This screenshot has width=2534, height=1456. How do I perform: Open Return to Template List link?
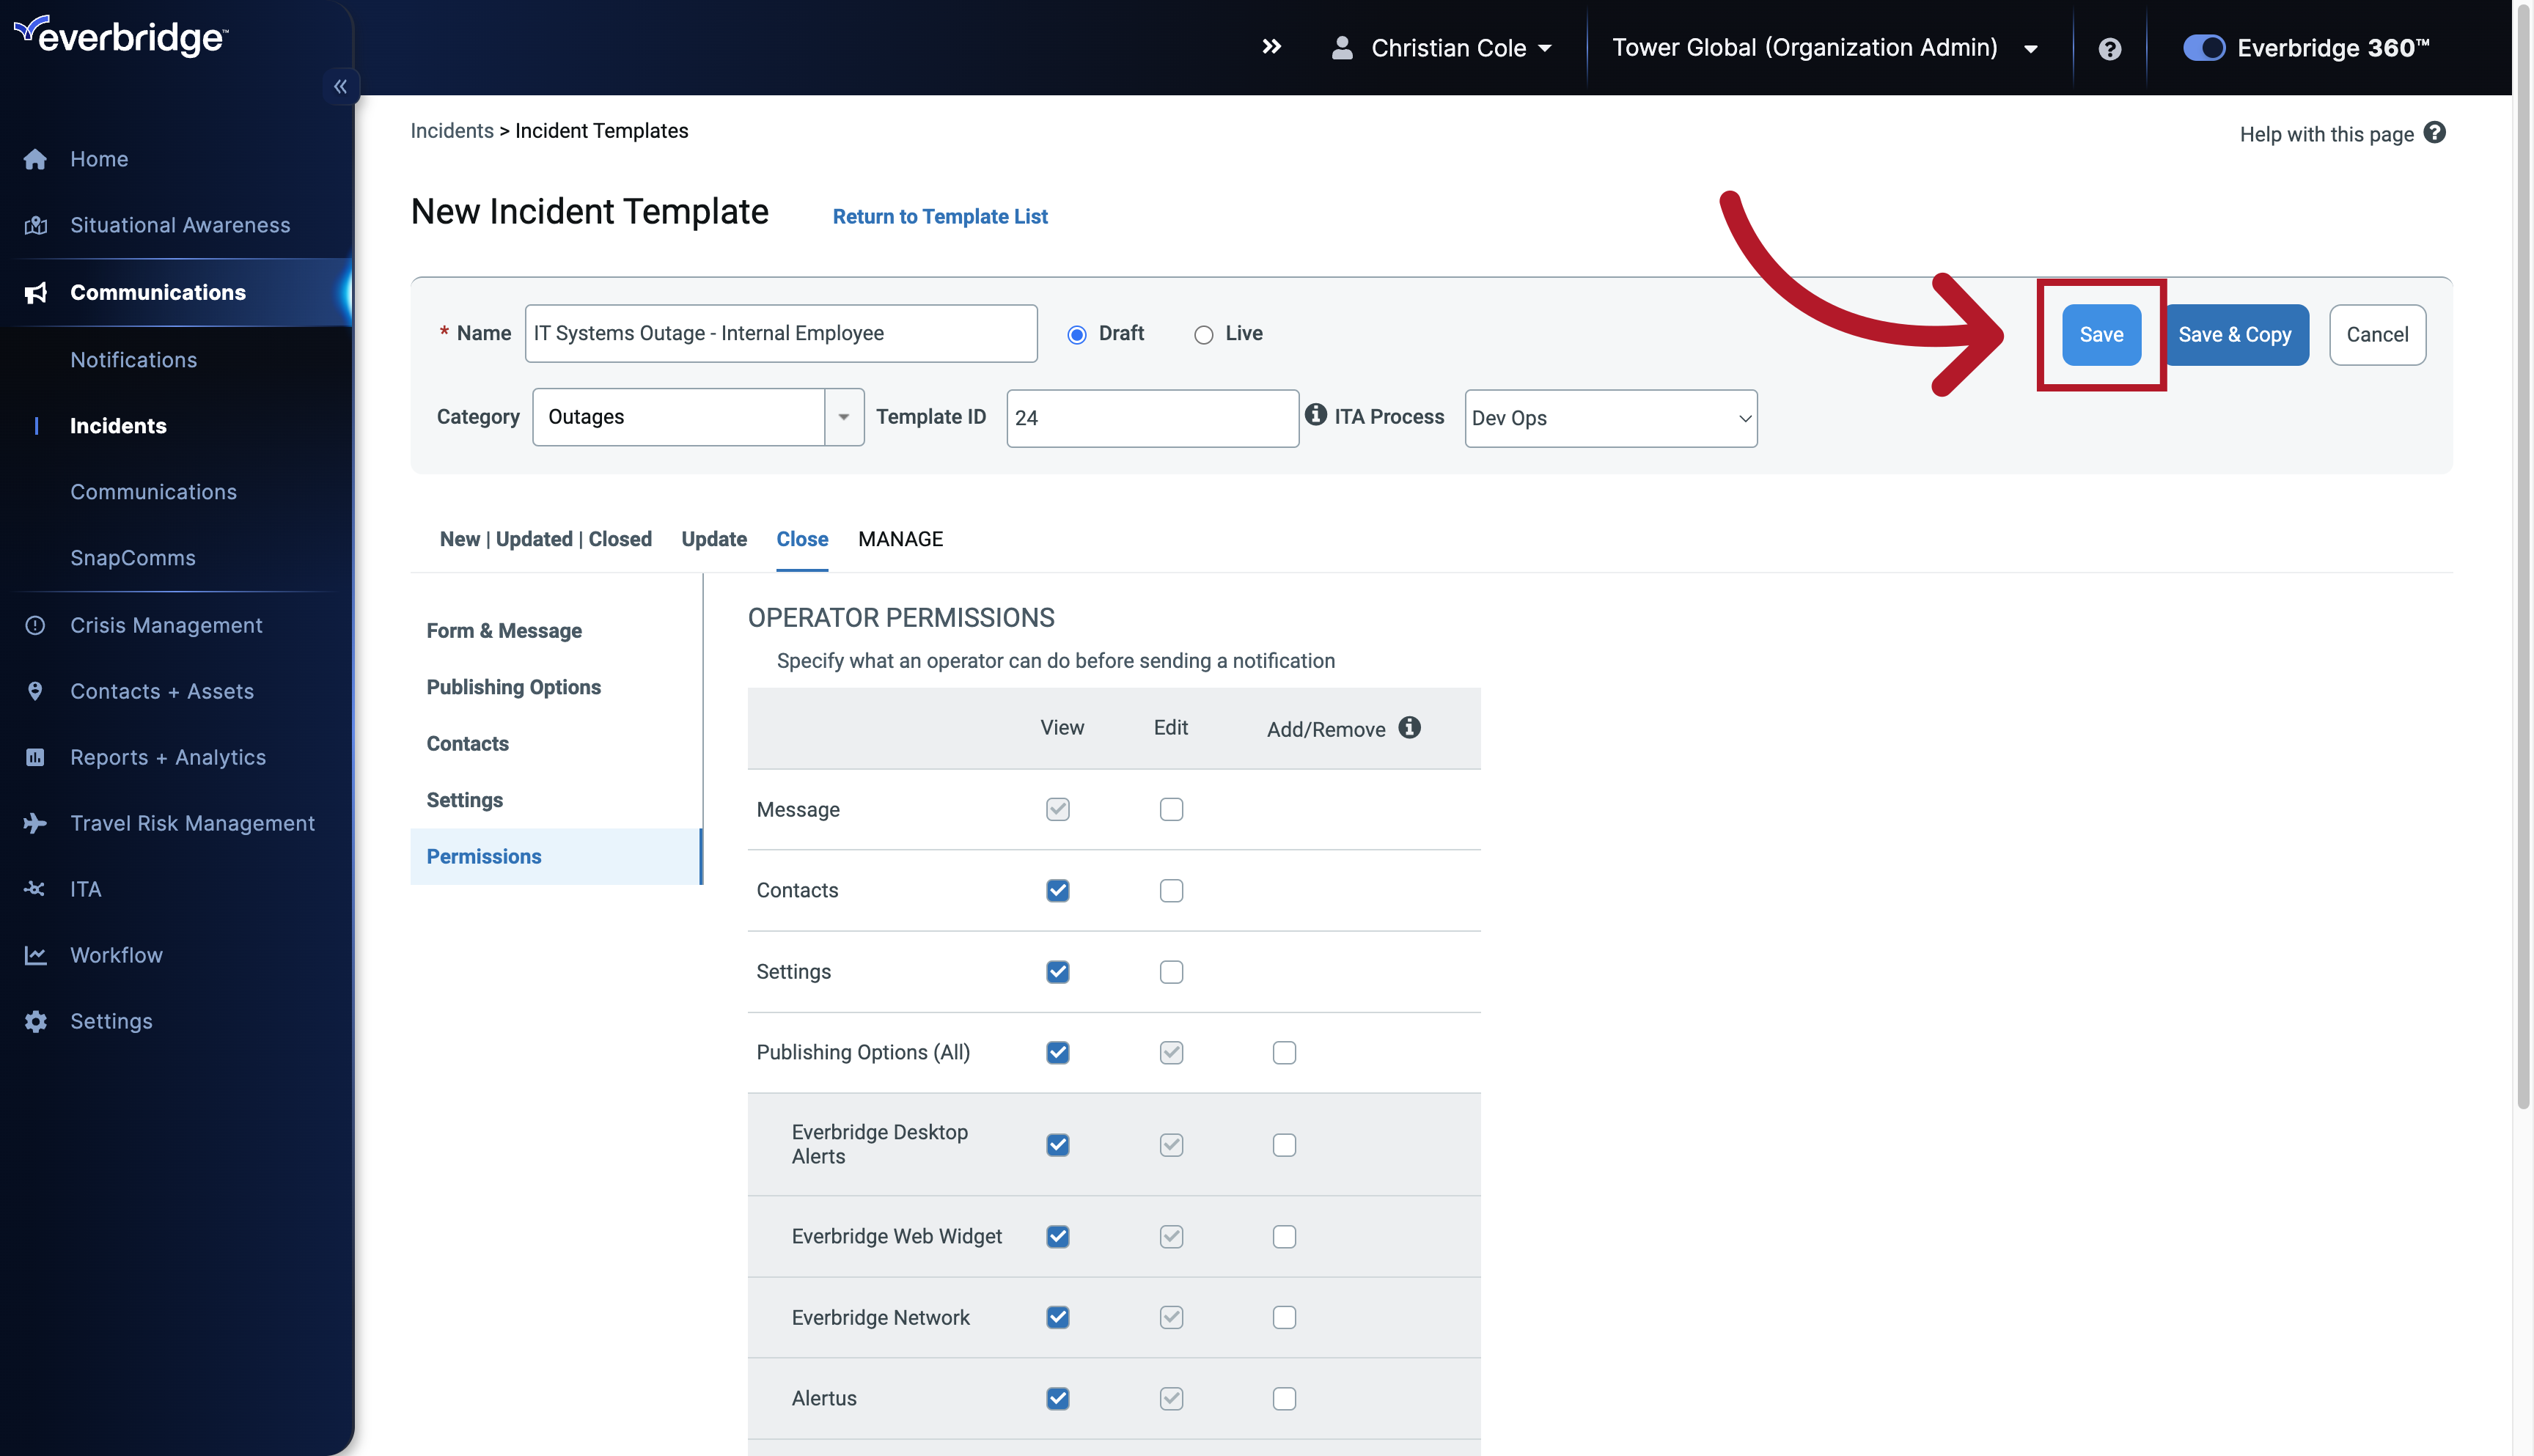pyautogui.click(x=939, y=216)
